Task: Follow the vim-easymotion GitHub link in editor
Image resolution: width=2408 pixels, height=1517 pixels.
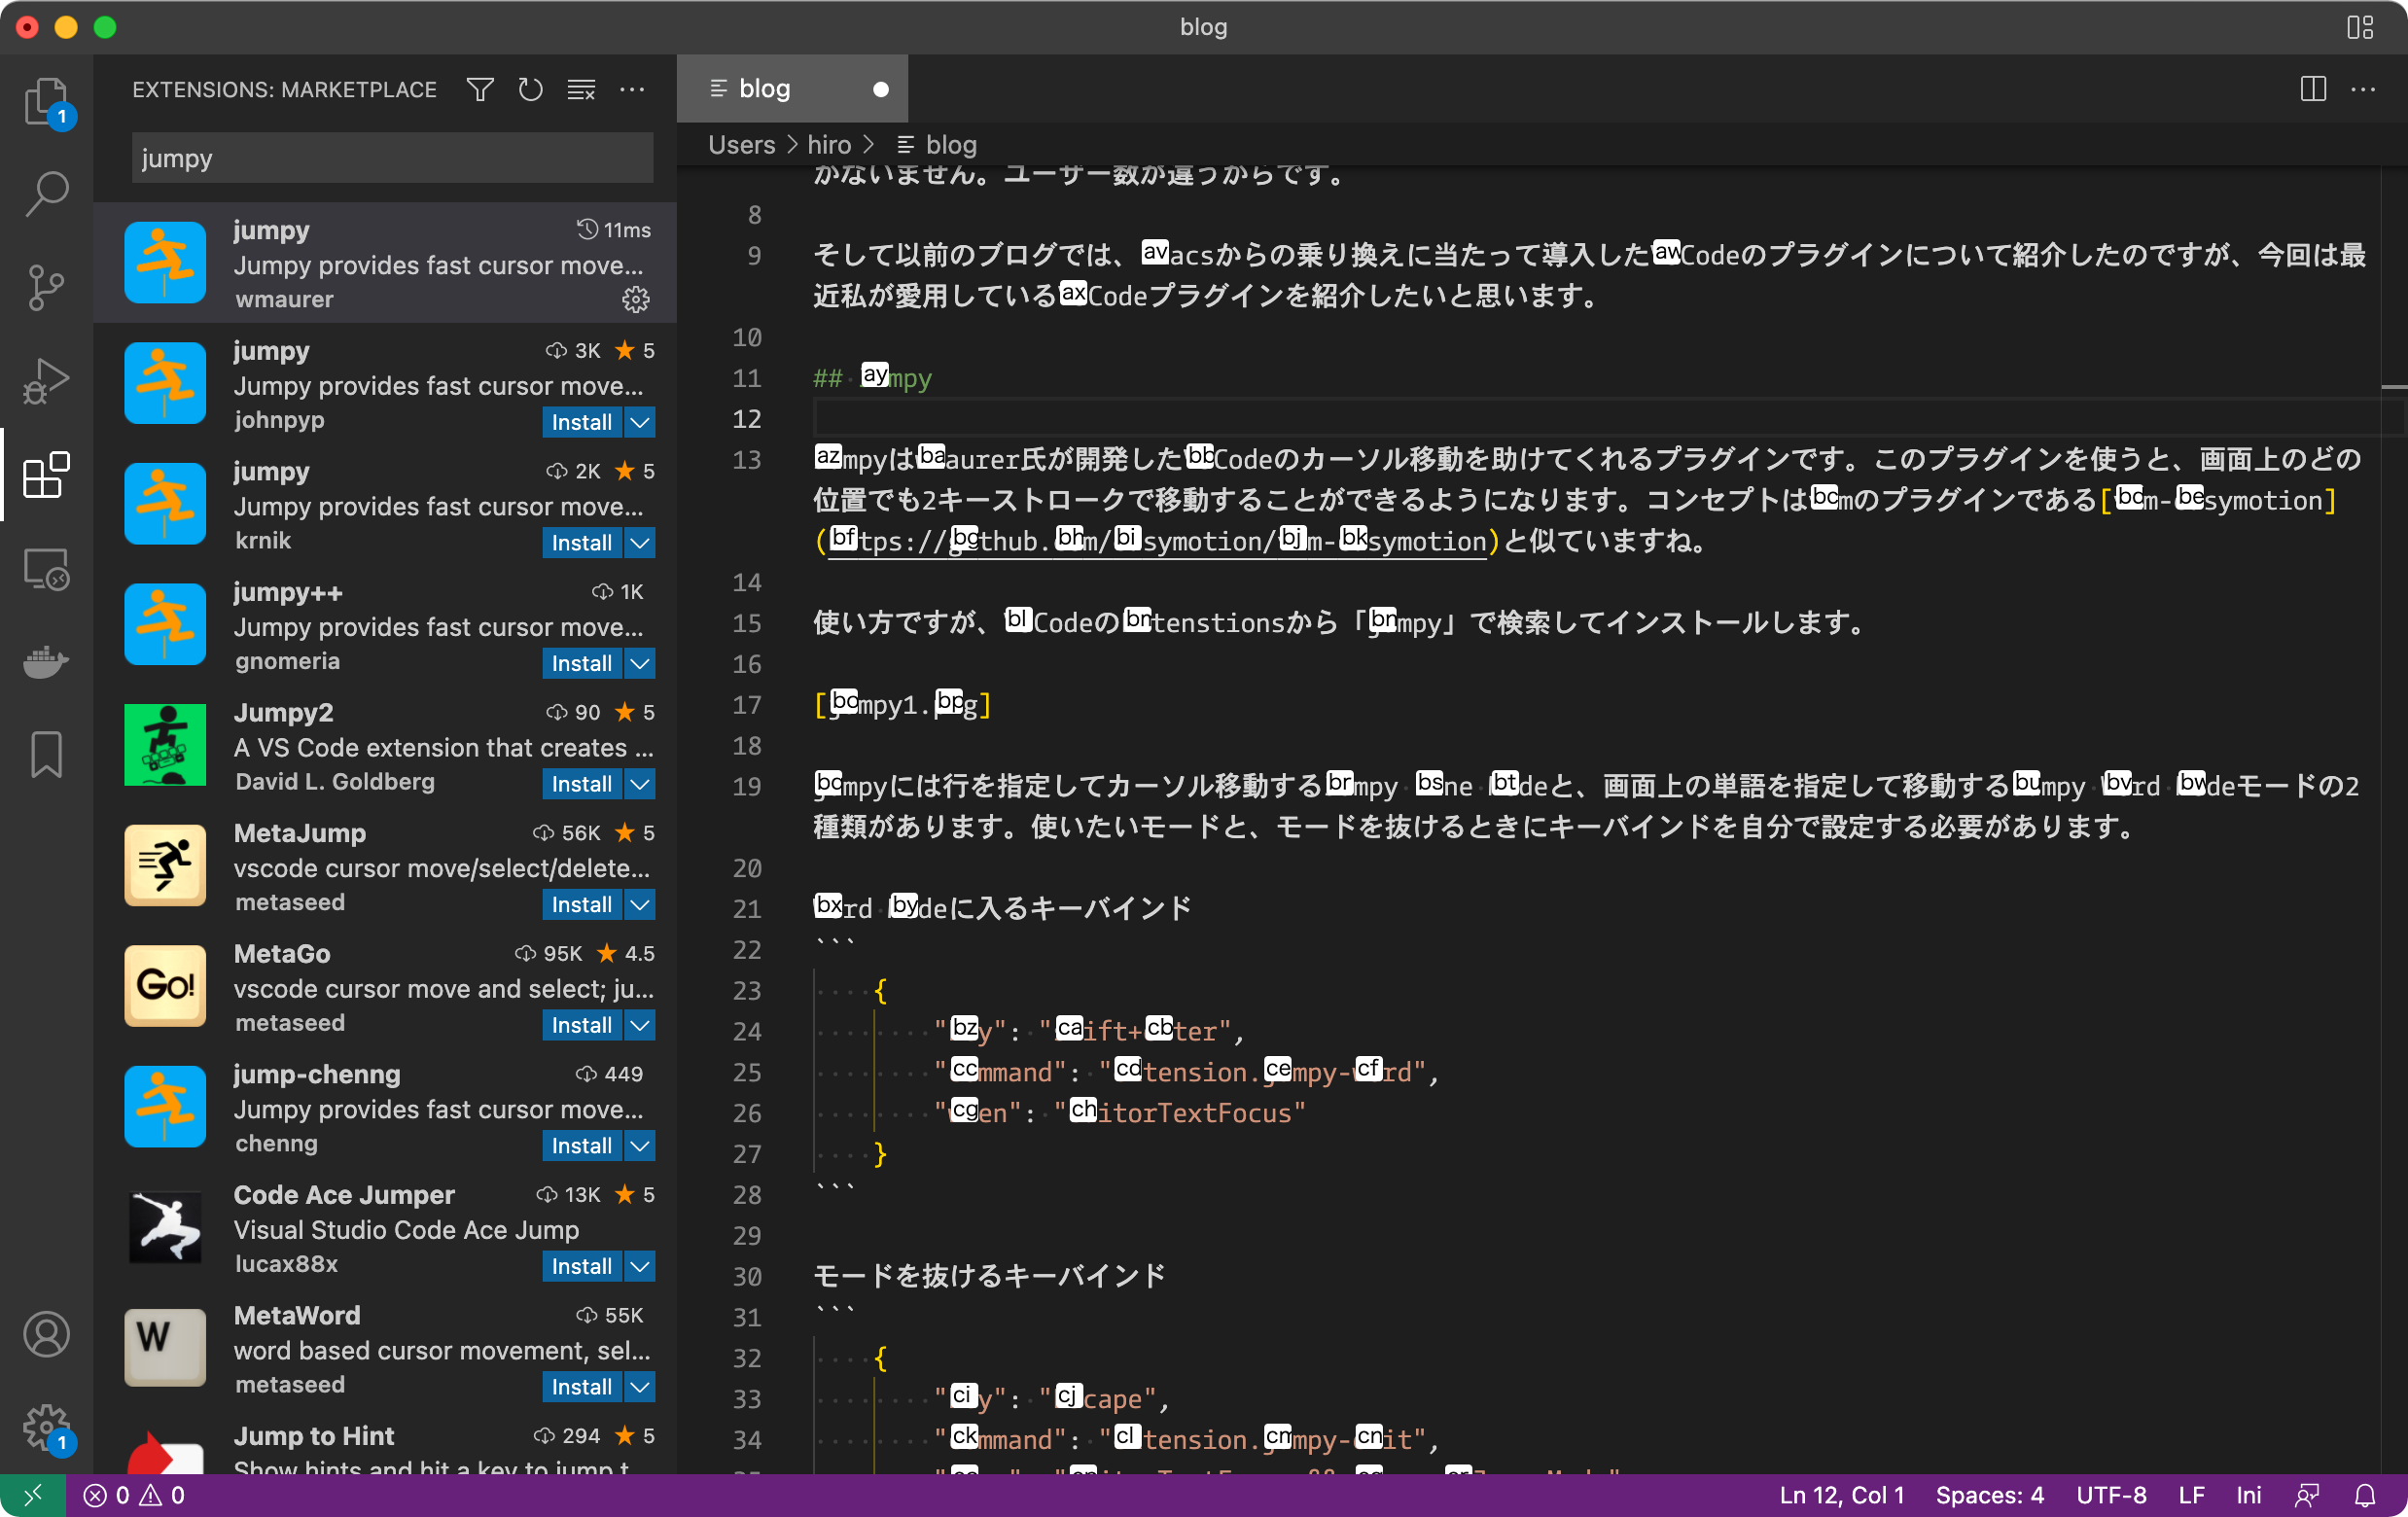Action: coord(1157,541)
